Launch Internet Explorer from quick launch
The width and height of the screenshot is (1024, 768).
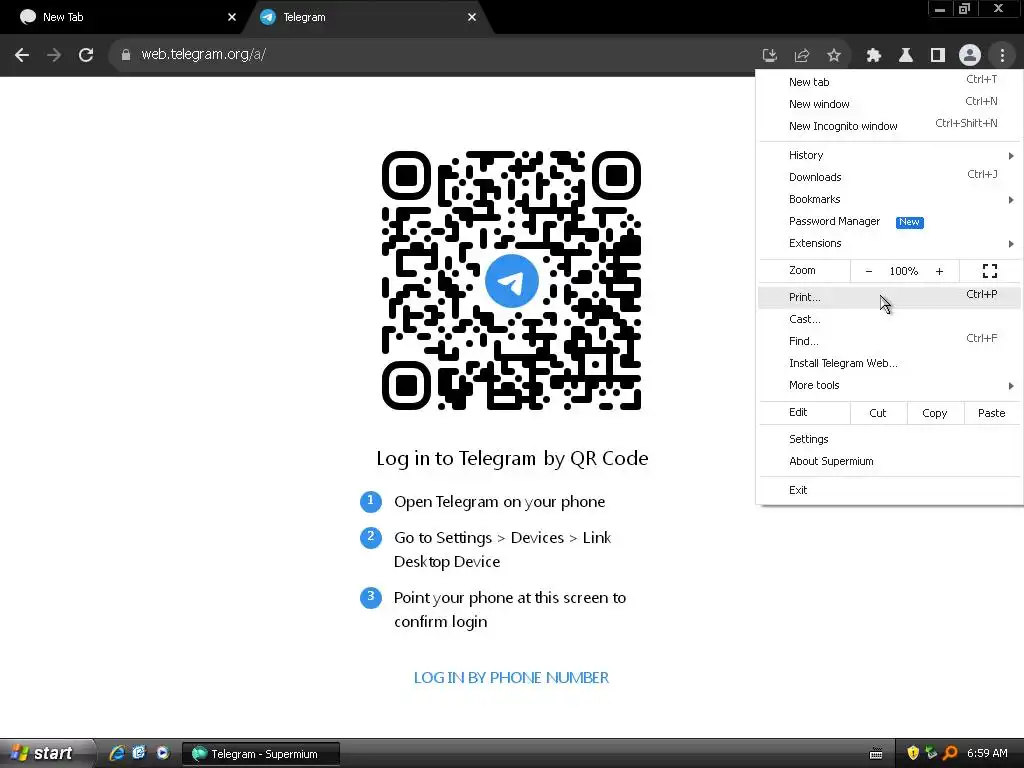point(117,753)
